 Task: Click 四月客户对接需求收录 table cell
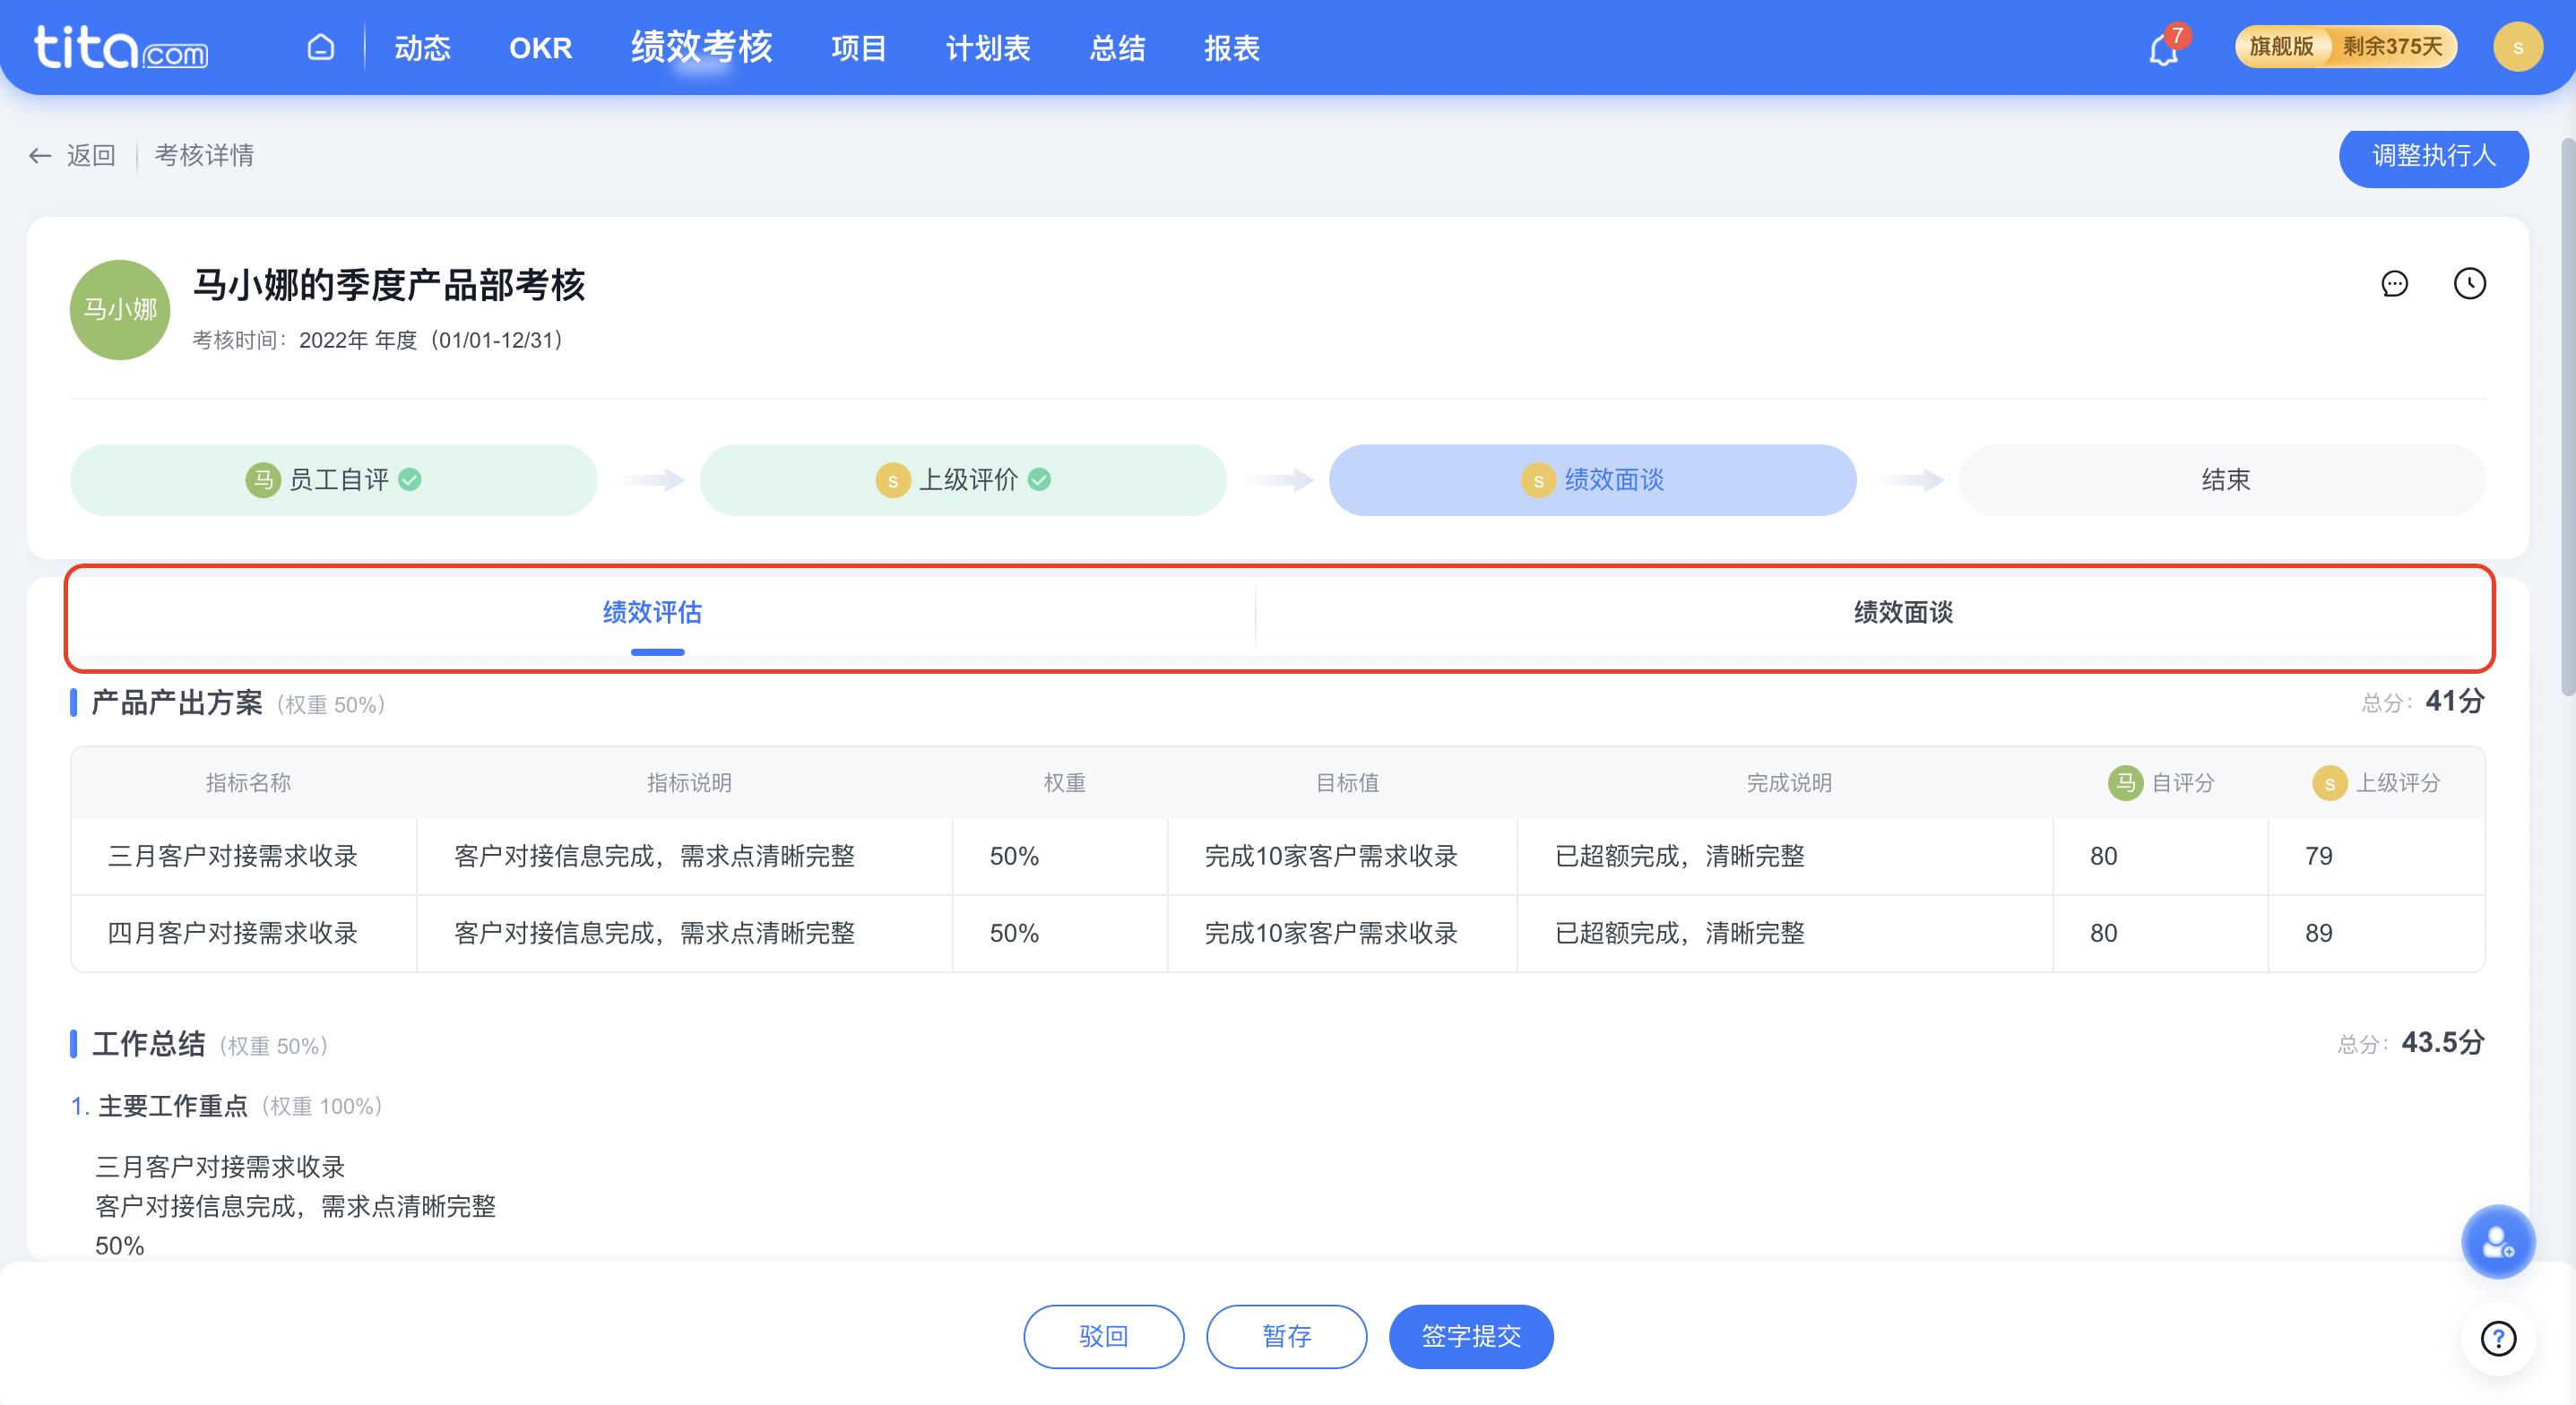tap(244, 933)
